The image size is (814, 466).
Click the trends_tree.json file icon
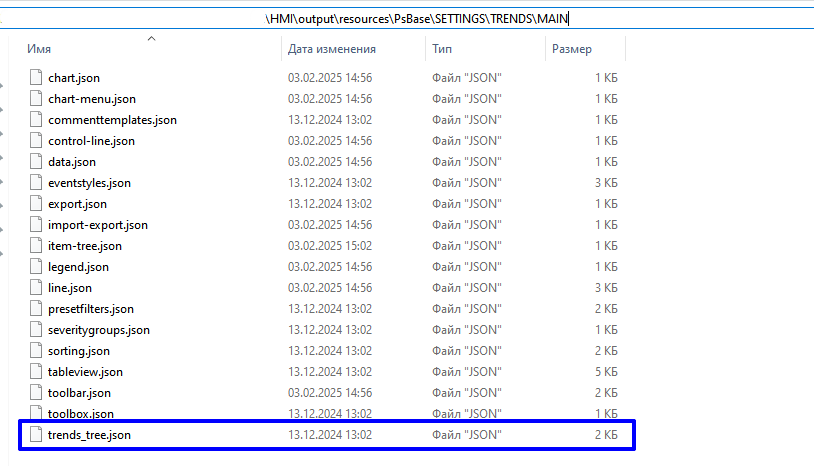37,435
